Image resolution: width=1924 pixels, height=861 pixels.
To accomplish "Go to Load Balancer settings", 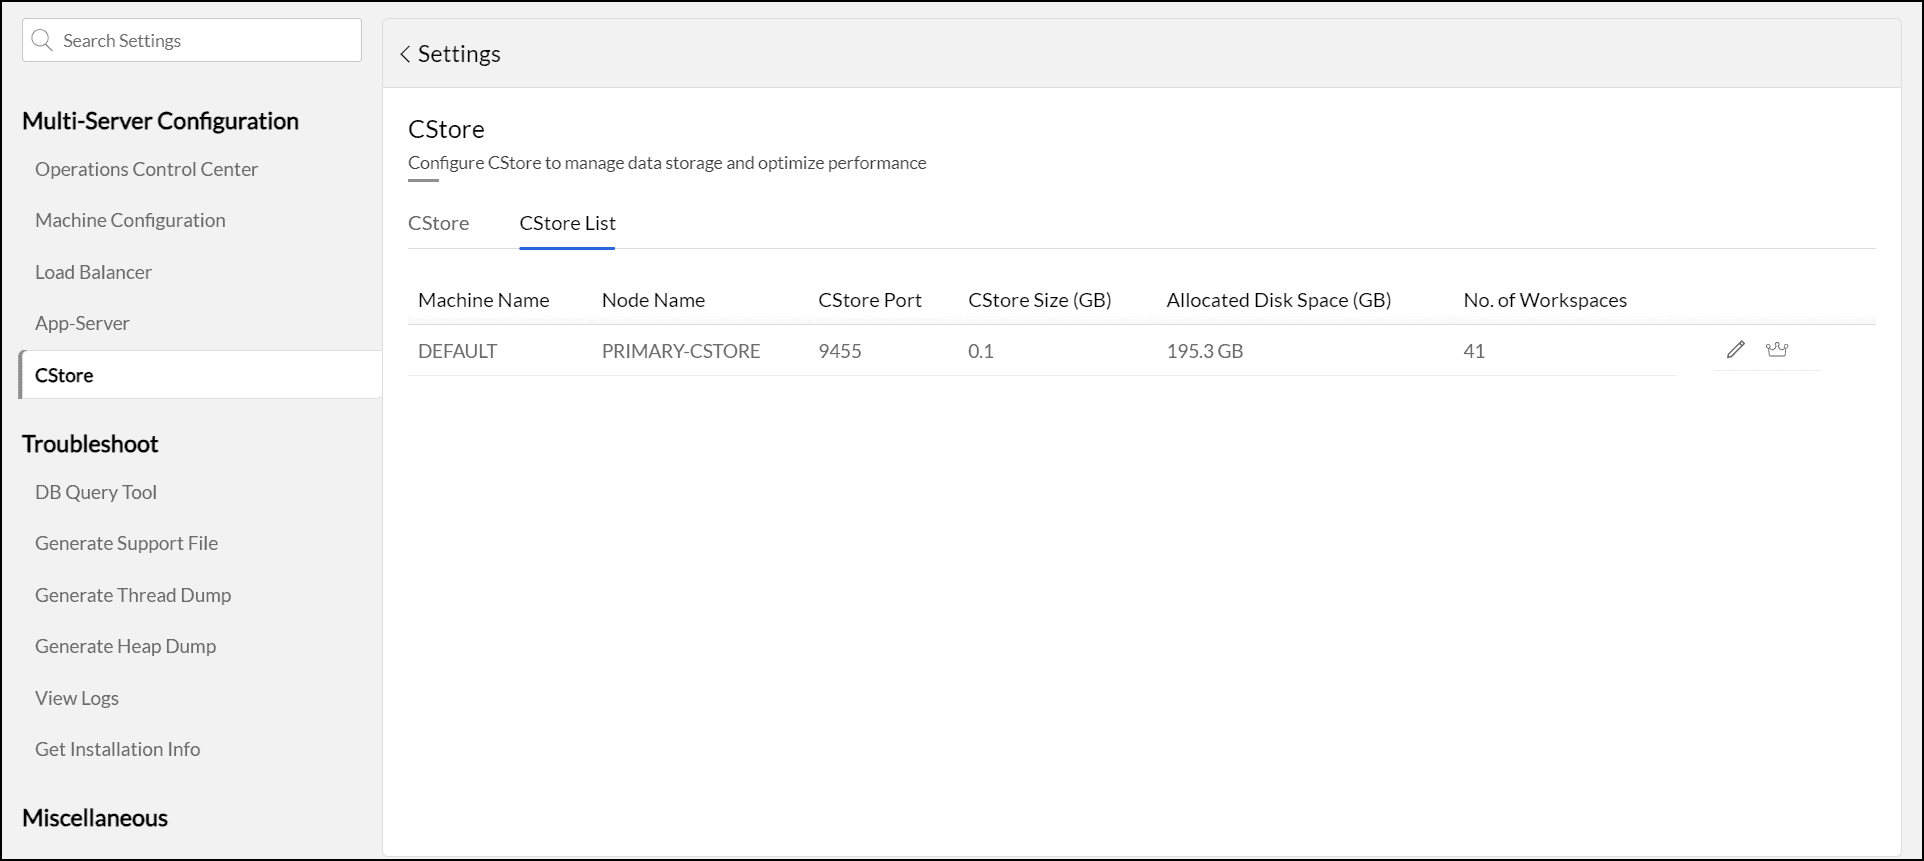I will coord(93,272).
